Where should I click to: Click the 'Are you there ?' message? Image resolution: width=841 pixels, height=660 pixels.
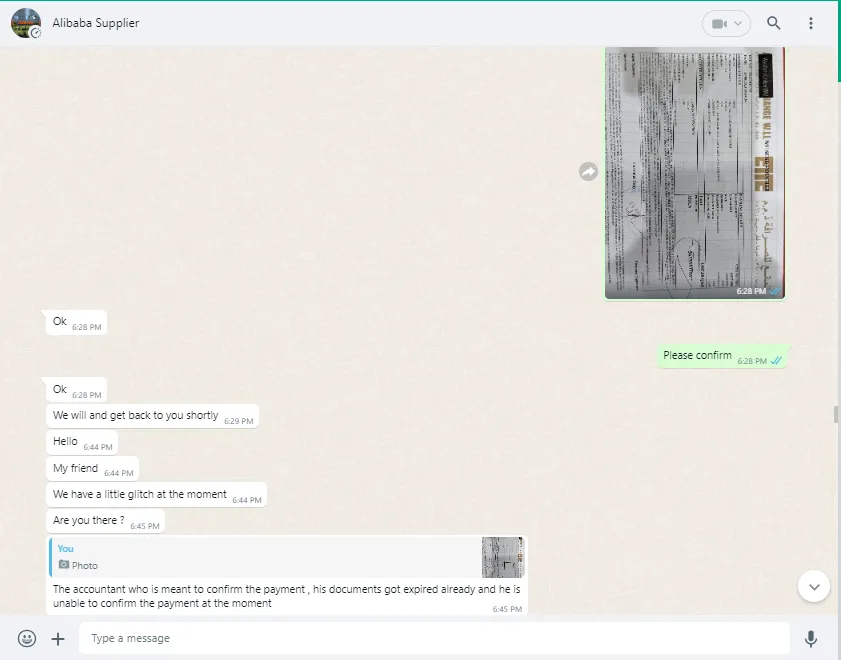105,521
